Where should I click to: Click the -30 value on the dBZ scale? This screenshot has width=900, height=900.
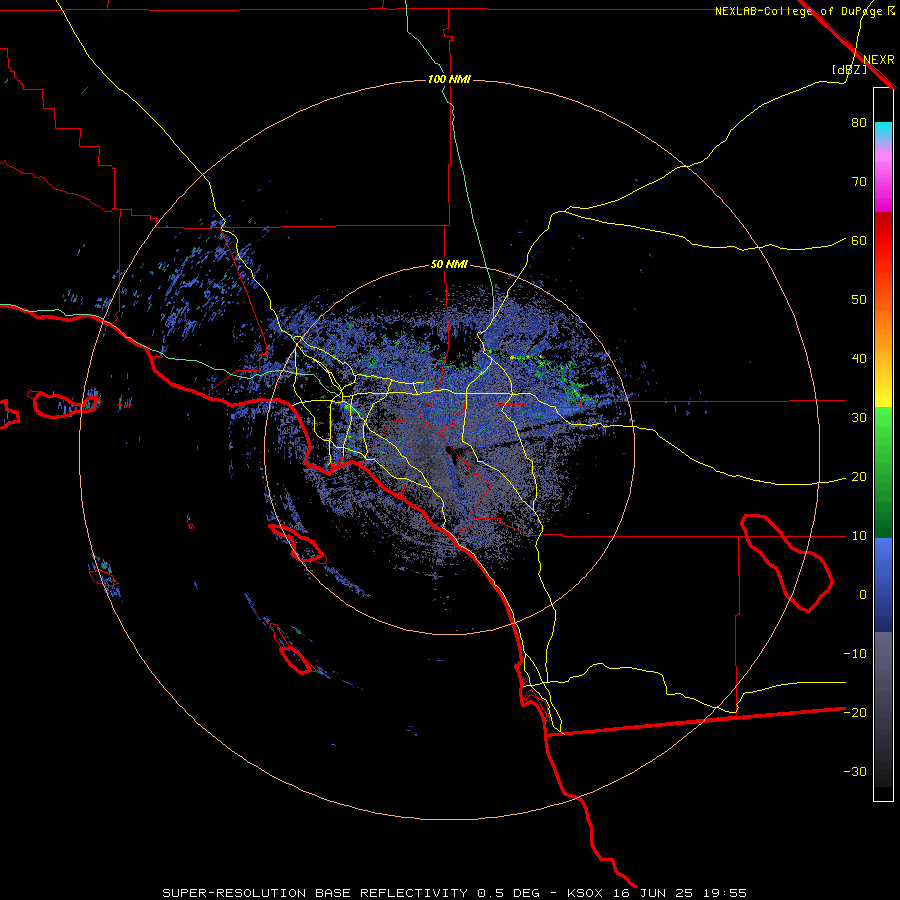point(855,772)
